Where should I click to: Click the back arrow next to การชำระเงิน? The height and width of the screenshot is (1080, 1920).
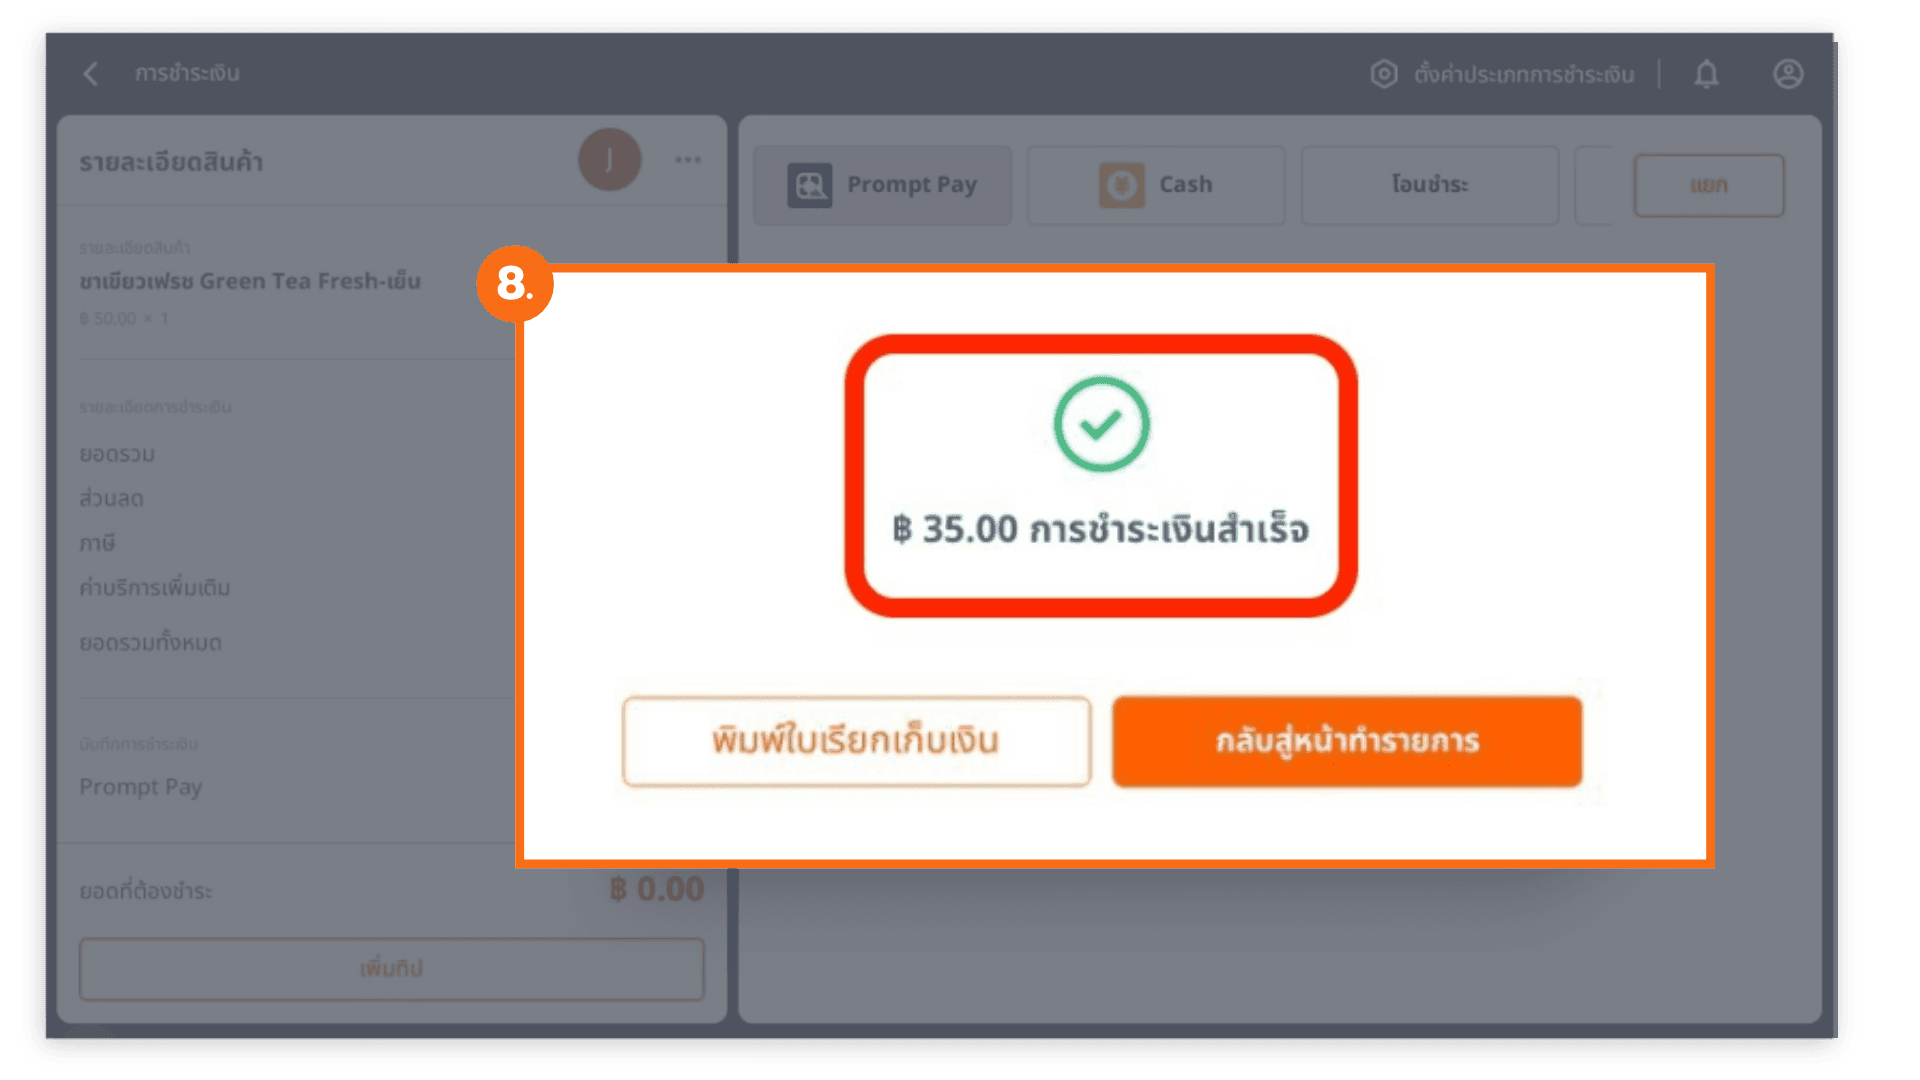pyautogui.click(x=91, y=73)
